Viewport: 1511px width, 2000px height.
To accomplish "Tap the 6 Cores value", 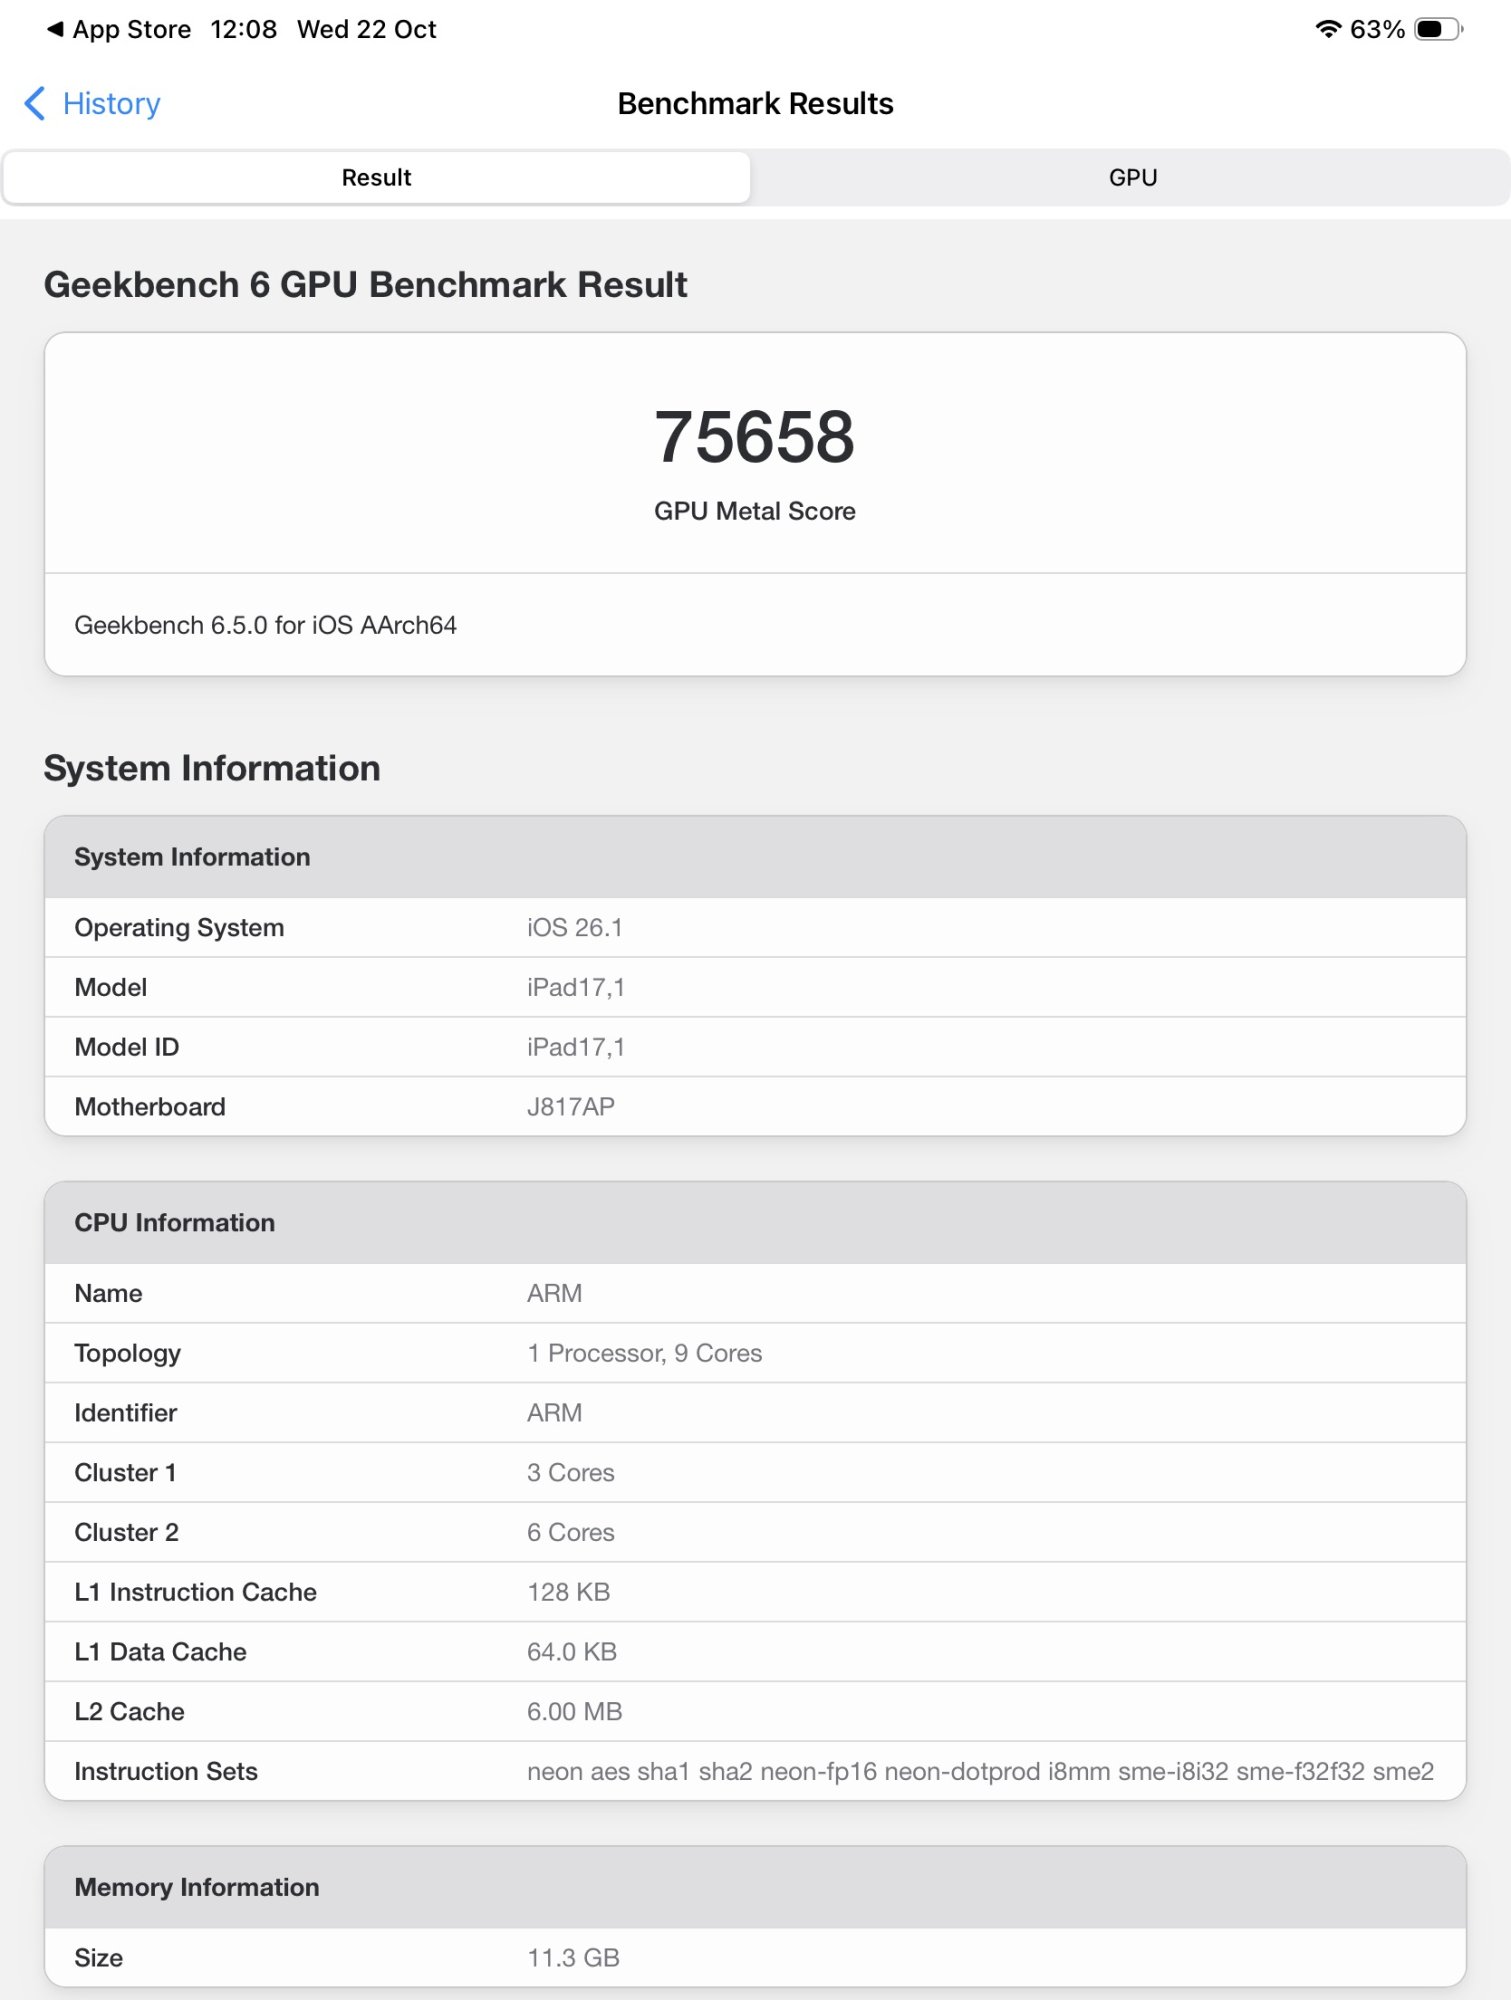I will pos(570,1532).
